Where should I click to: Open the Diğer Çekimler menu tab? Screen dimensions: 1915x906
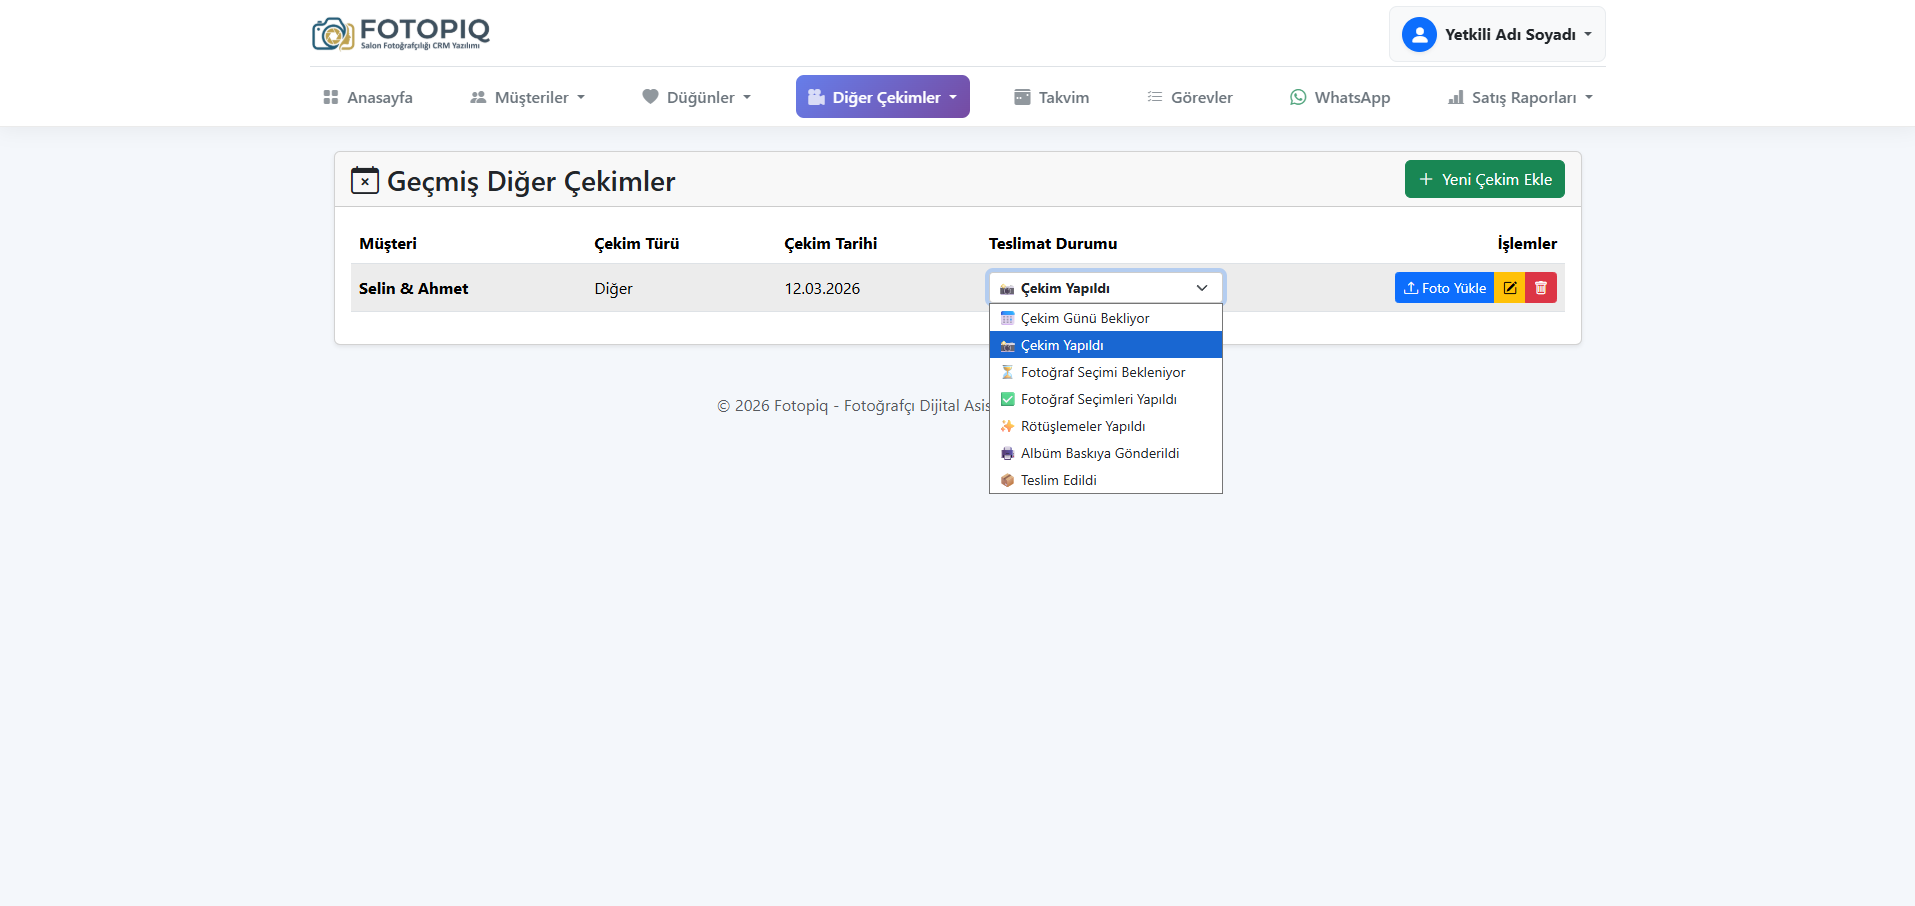tap(882, 97)
